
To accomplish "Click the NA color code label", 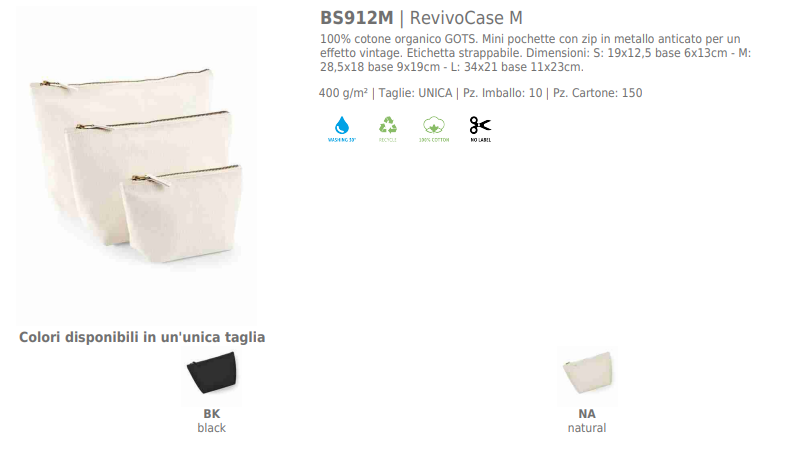I will (587, 414).
